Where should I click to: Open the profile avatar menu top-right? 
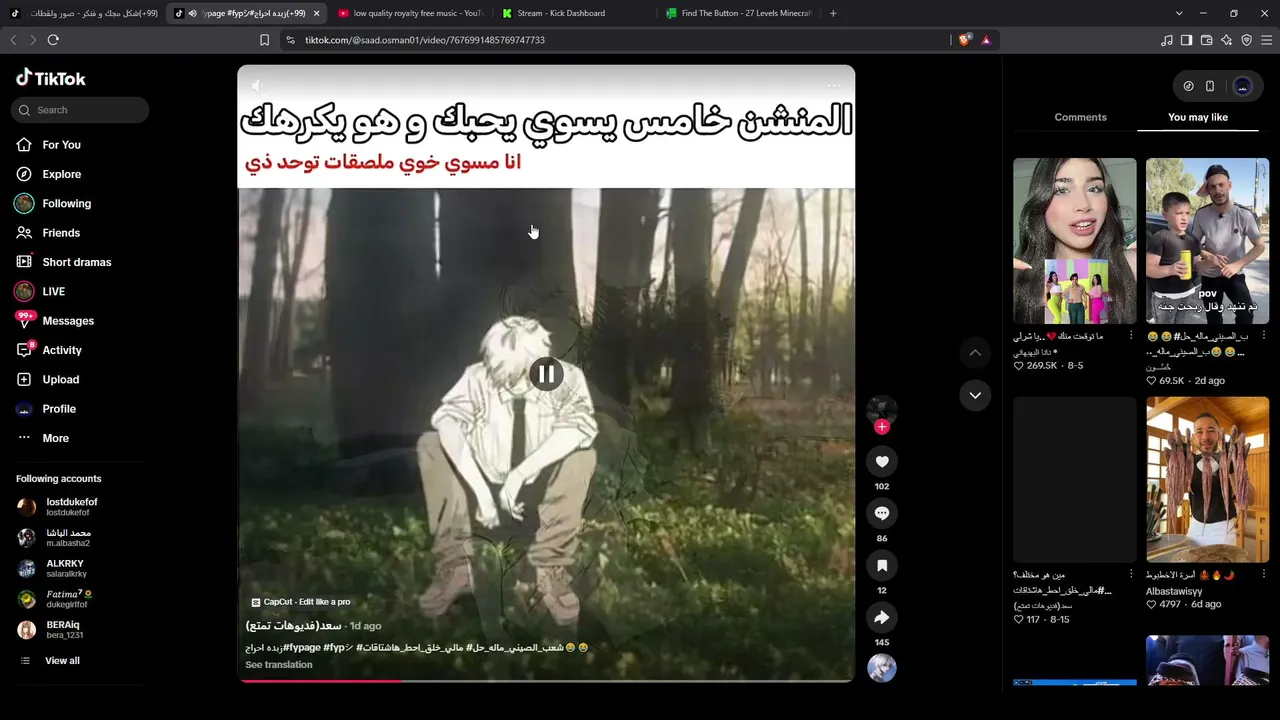point(1243,86)
